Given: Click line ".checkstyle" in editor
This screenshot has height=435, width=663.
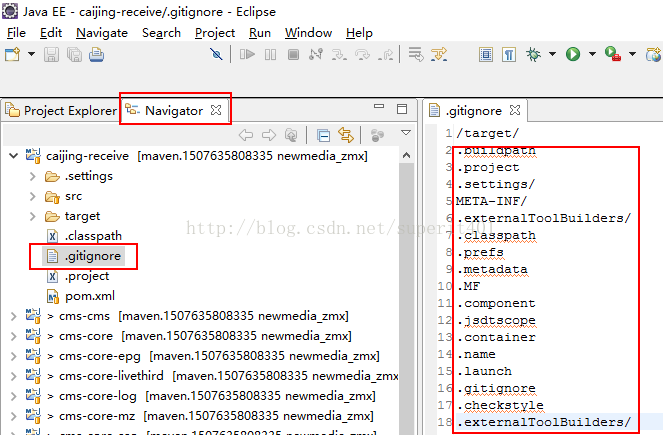Looking at the screenshot, I should (503, 405).
